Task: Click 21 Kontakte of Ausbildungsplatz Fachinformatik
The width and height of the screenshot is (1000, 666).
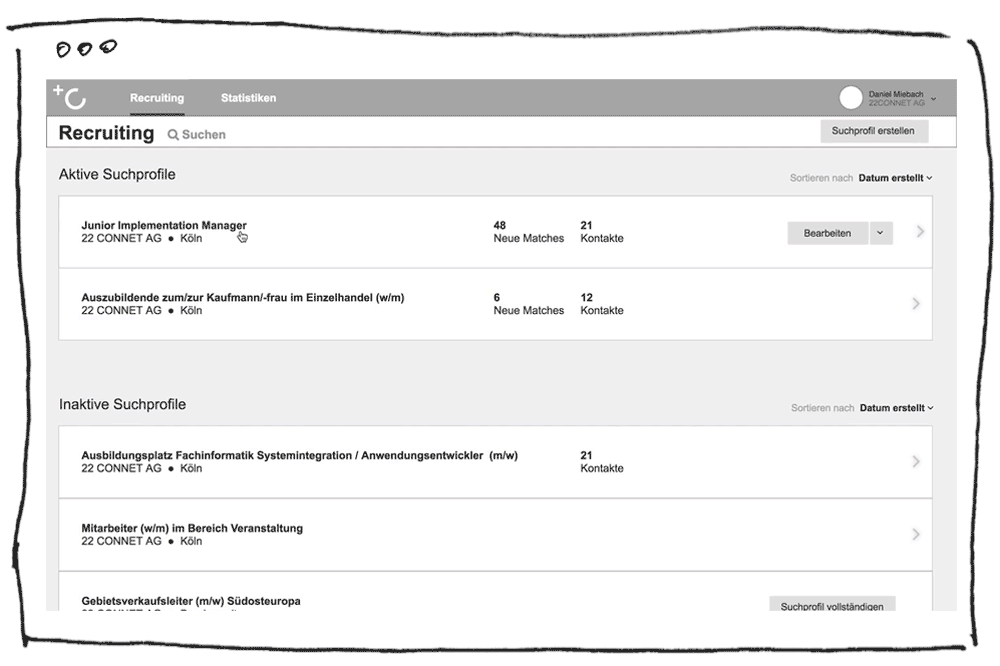Action: tap(601, 461)
